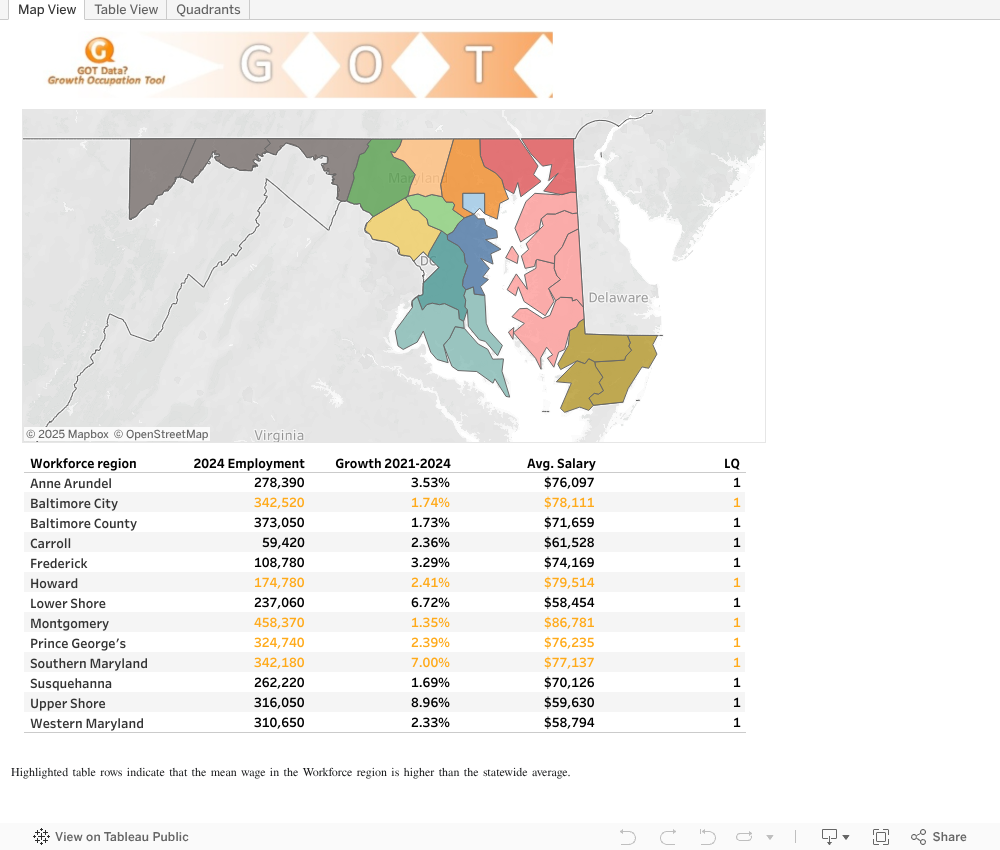Open View on Tableau Public link
Viewport: 1000px width, 850px height.
click(x=111, y=837)
